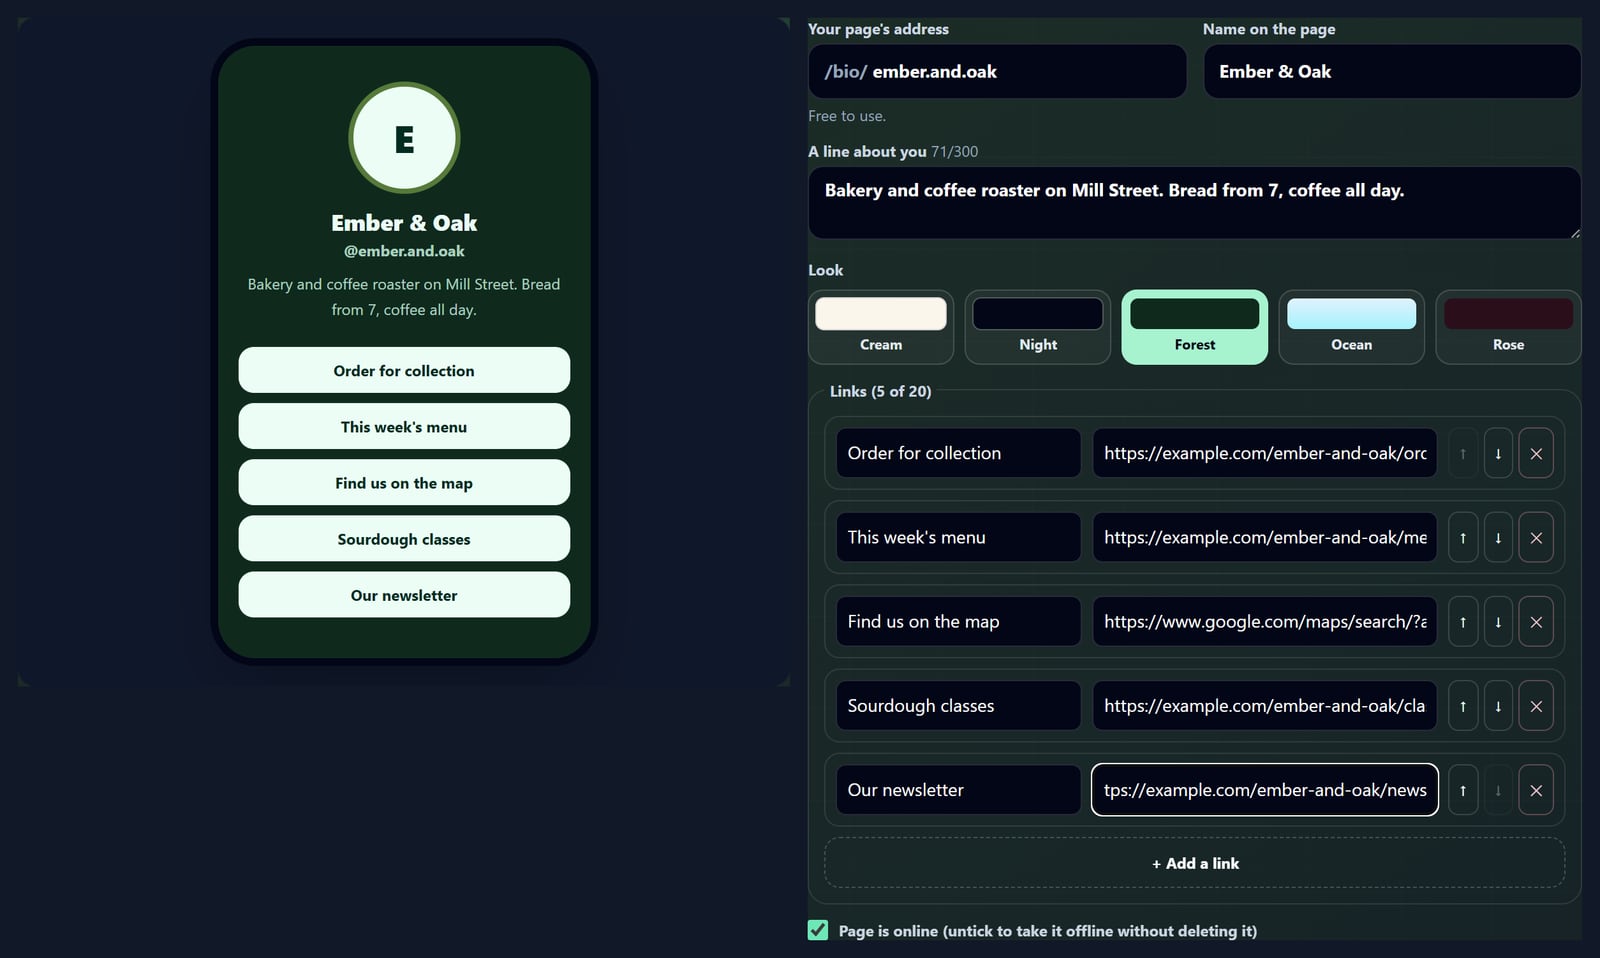
Task: Click the 'Ember & Oak' preview heading
Action: point(404,222)
